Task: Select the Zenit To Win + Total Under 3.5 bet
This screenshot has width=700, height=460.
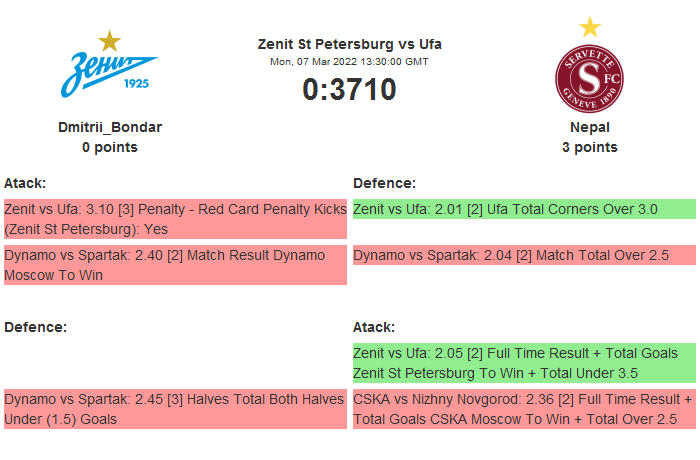Action: (x=523, y=363)
